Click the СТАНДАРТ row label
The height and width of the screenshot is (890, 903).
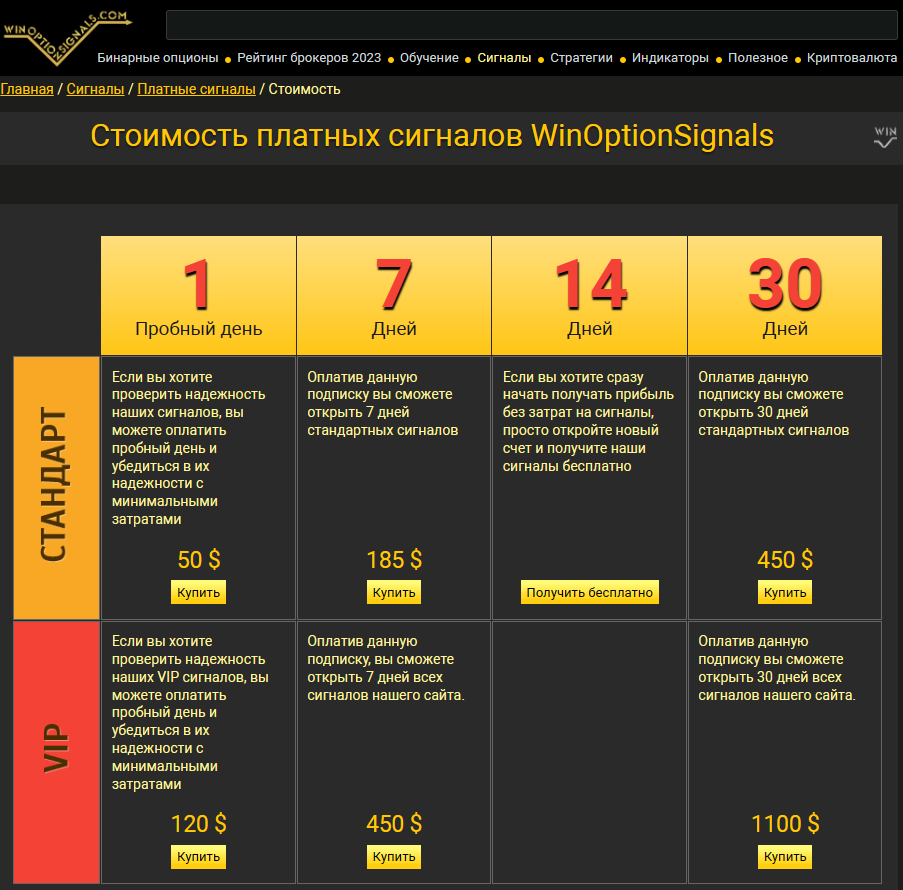coord(56,488)
